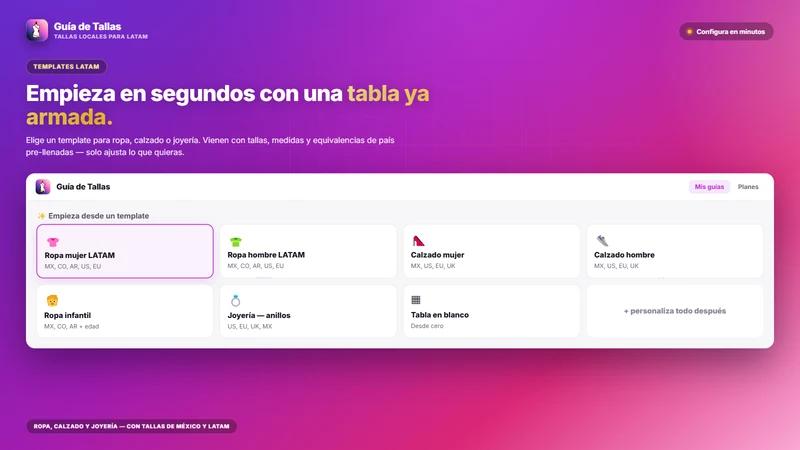This screenshot has width=800, height=450.
Task: Switch to the Mis guías tab
Action: point(709,187)
